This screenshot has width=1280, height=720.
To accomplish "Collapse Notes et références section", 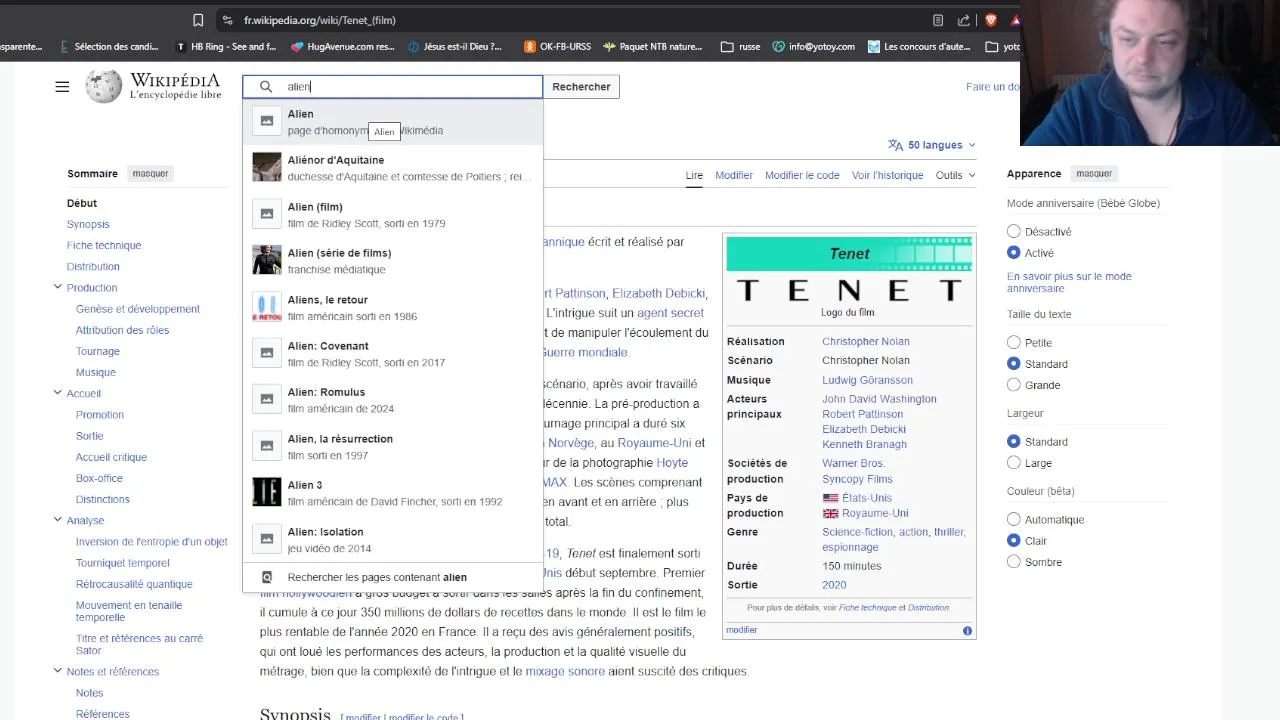I will click(58, 671).
